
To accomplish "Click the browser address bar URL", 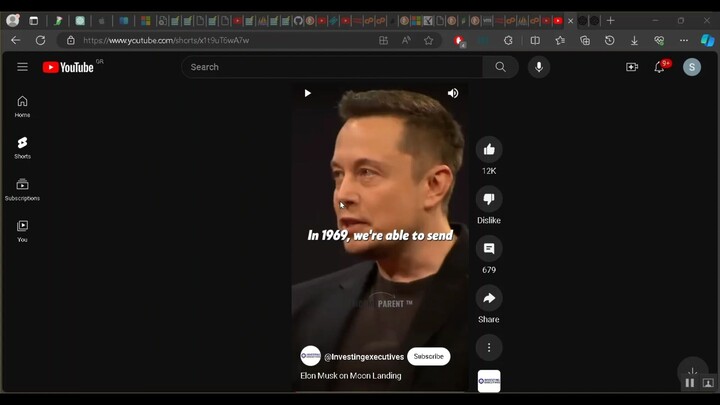I will click(166, 40).
